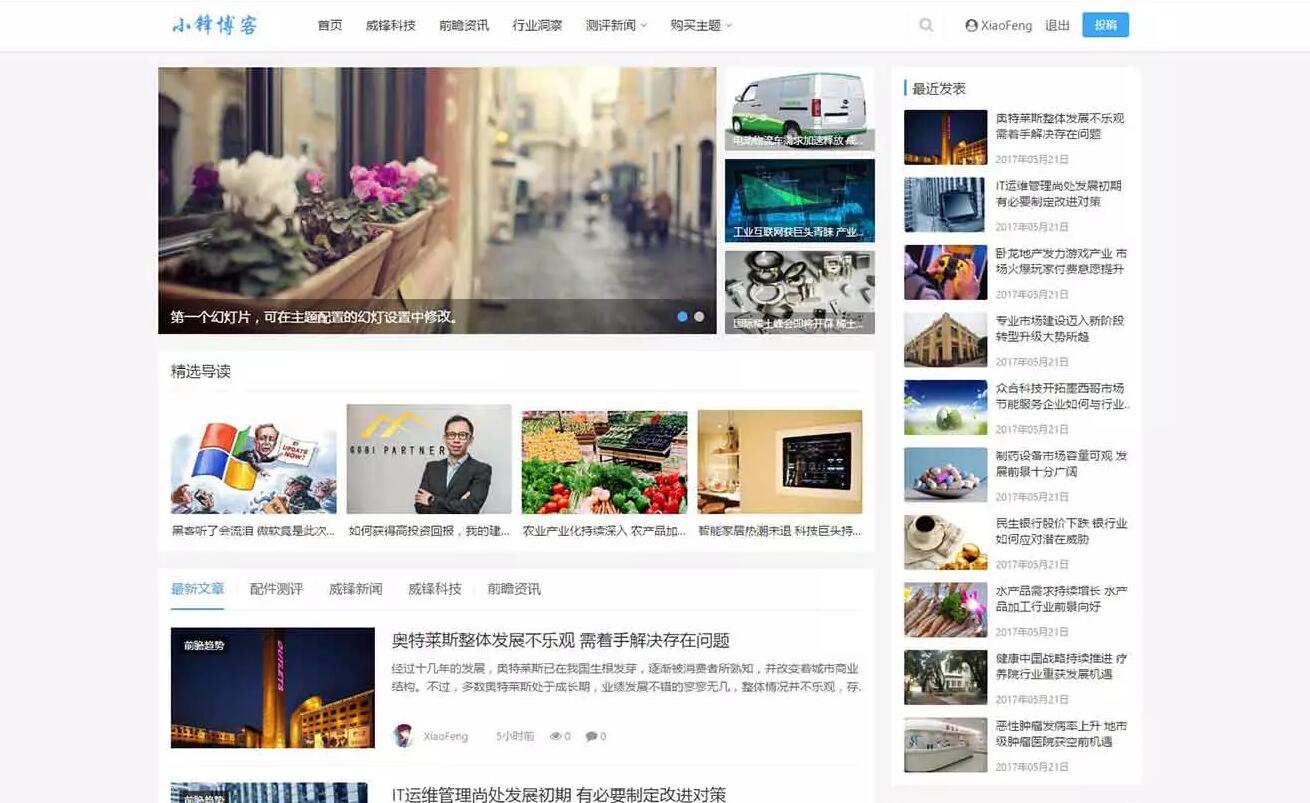Open sidebar link 卧龙地产发力游戏产业
Viewport: 1310px width, 803px height.
pos(1061,261)
